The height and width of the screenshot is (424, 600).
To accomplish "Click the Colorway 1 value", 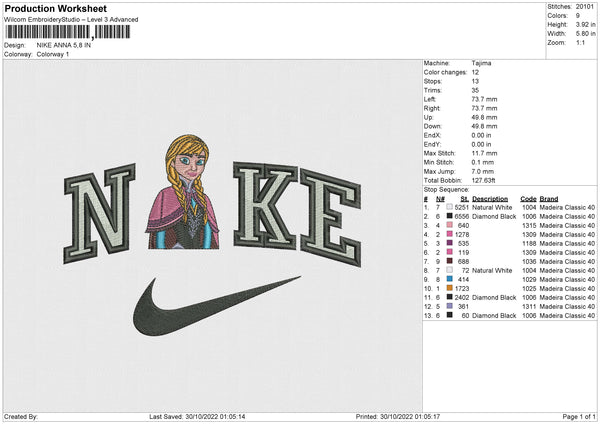I will tap(53, 54).
